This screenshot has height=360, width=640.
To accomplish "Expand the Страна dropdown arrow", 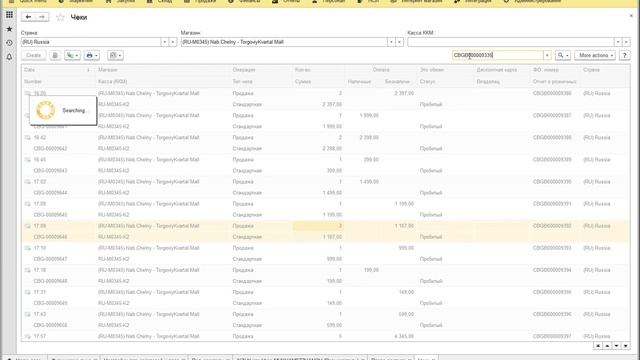I will (164, 42).
